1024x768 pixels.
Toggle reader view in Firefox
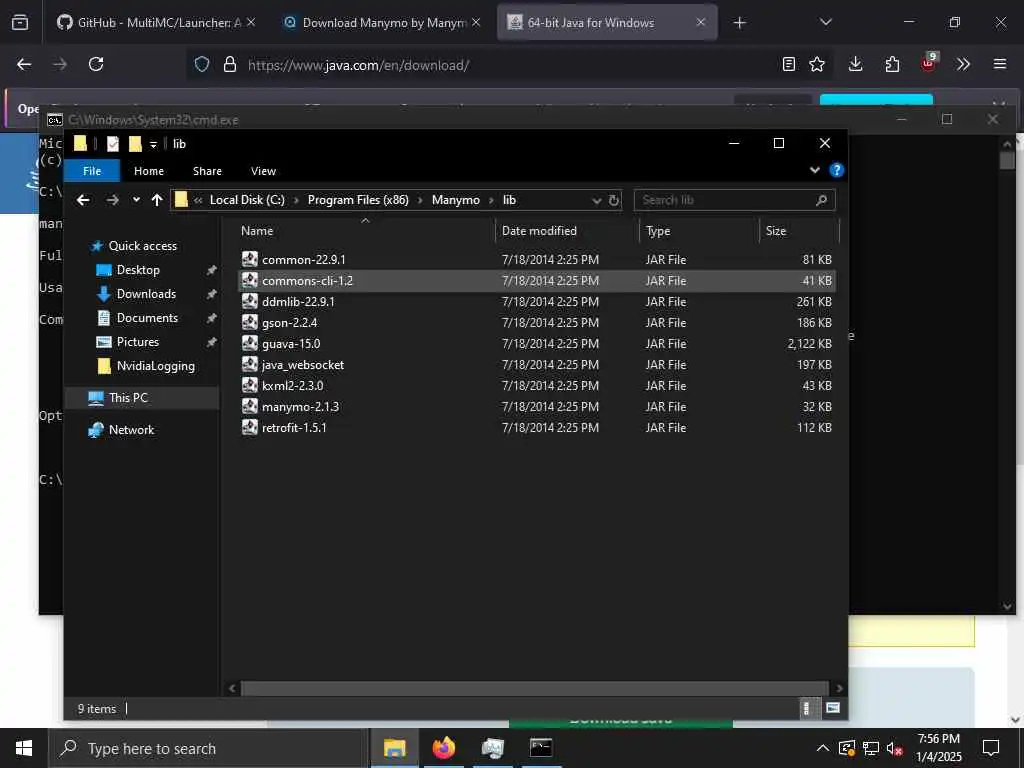click(789, 64)
